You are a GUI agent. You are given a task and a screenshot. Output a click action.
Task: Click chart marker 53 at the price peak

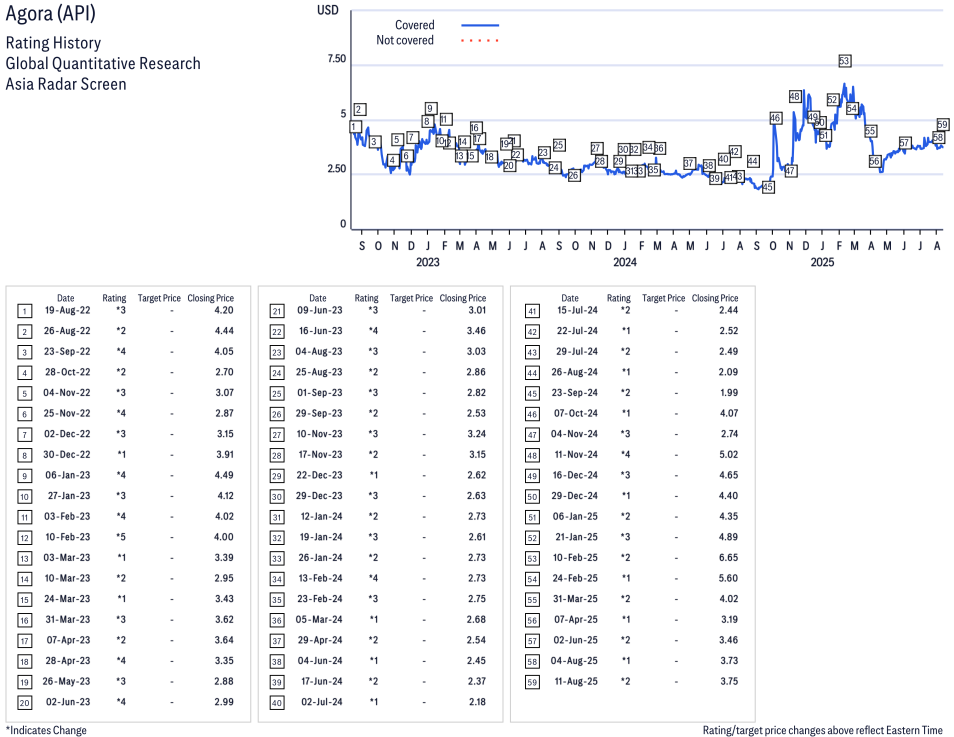point(844,61)
